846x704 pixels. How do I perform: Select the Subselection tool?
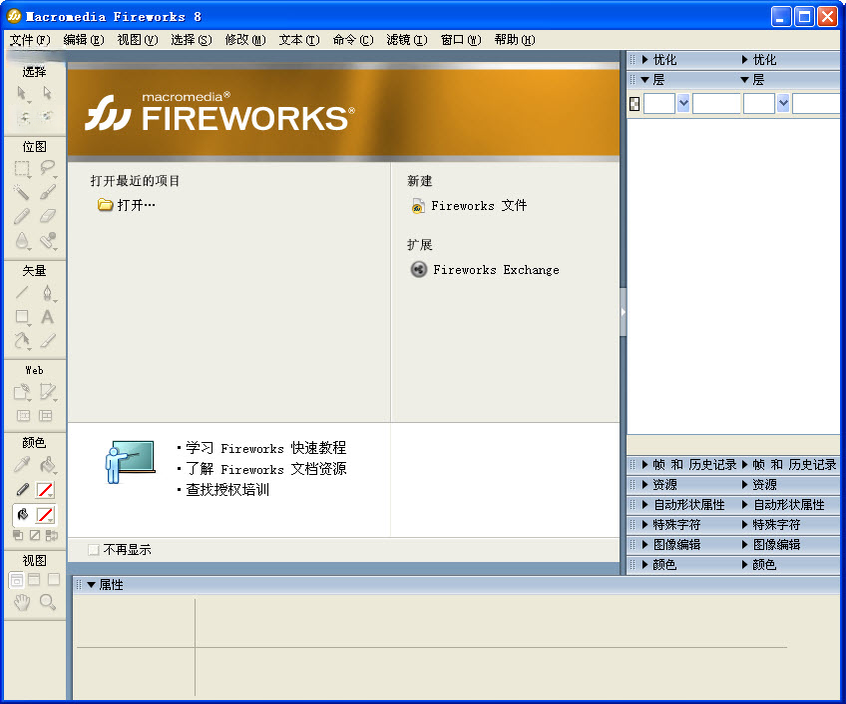[47, 93]
